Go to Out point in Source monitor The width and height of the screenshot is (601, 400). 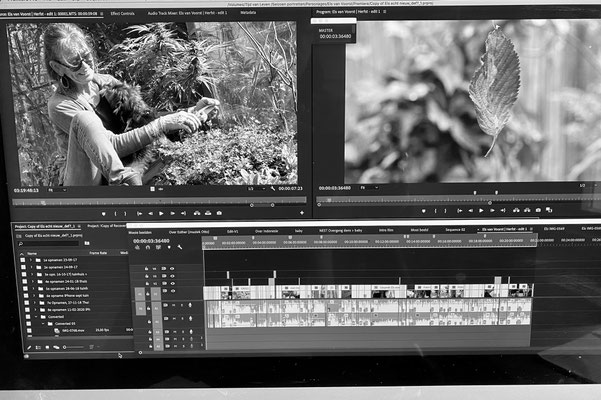pos(183,213)
